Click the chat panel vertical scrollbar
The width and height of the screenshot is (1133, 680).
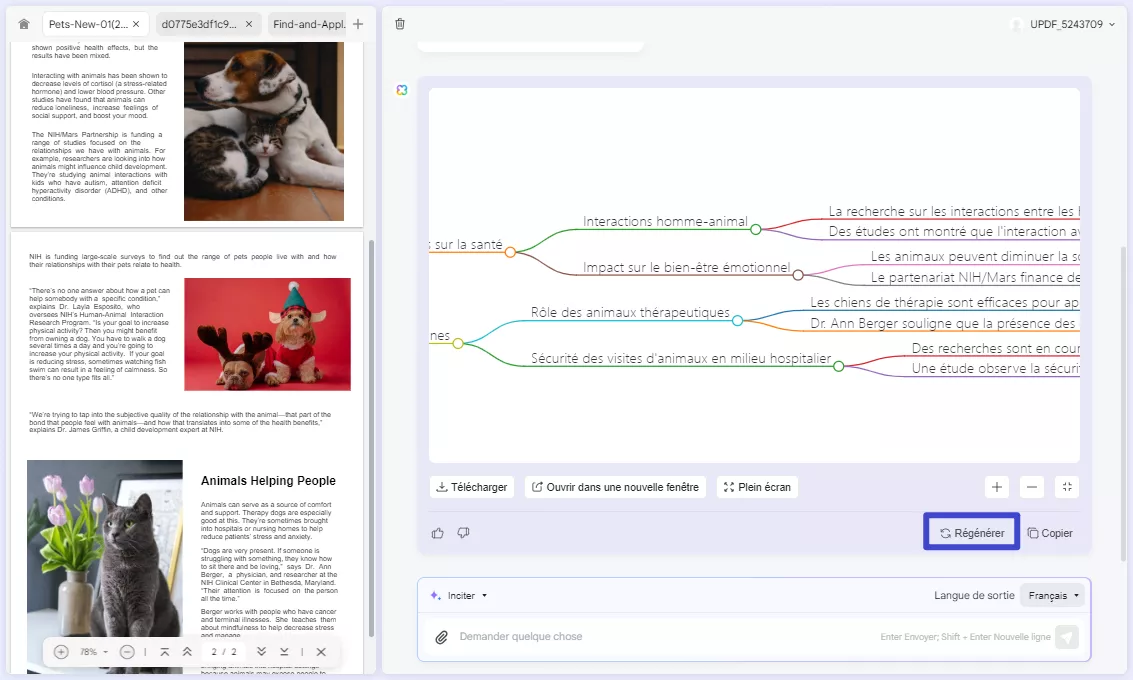click(x=1123, y=403)
